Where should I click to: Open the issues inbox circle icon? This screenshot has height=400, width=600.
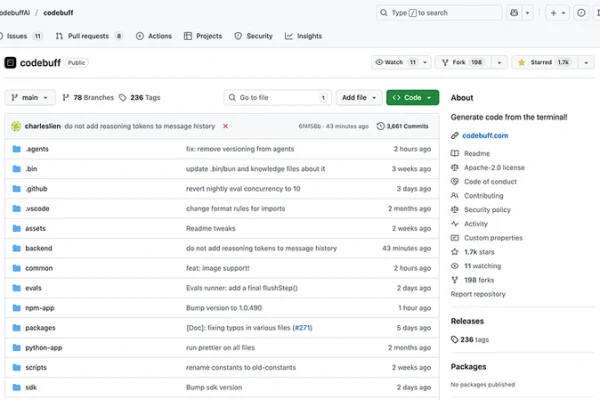click(x=581, y=13)
